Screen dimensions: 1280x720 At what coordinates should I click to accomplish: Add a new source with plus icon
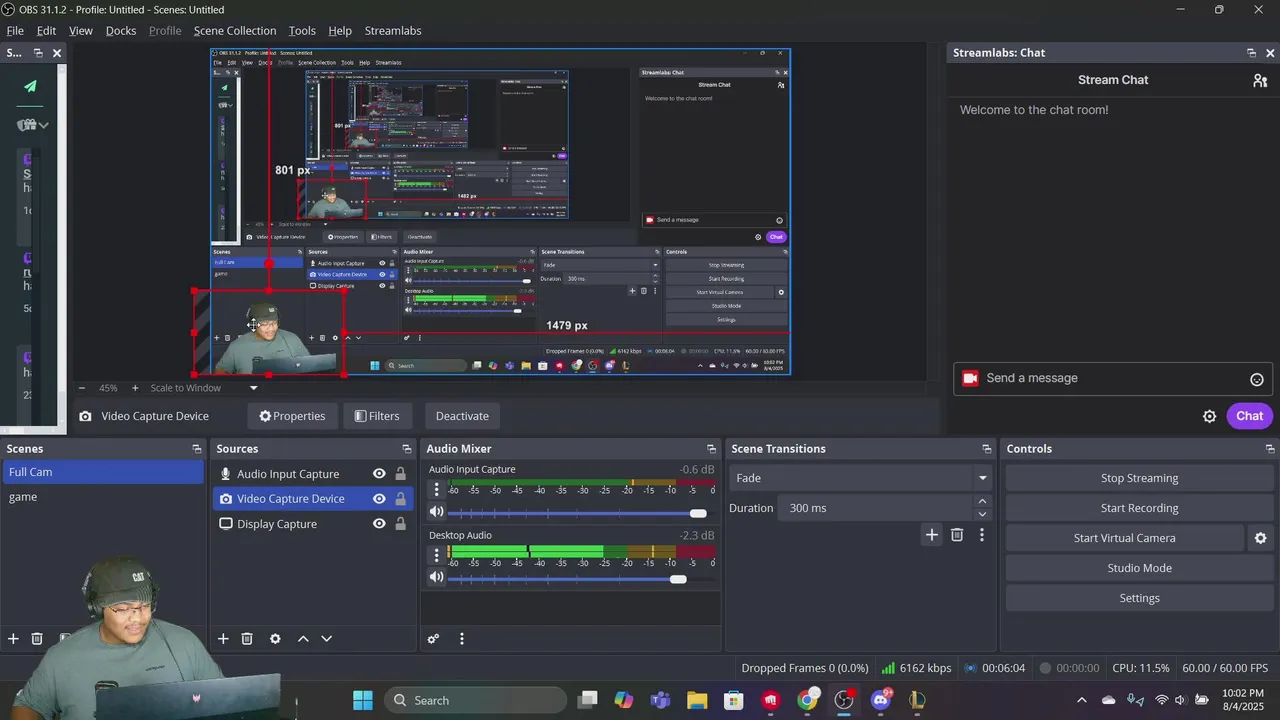click(x=223, y=639)
